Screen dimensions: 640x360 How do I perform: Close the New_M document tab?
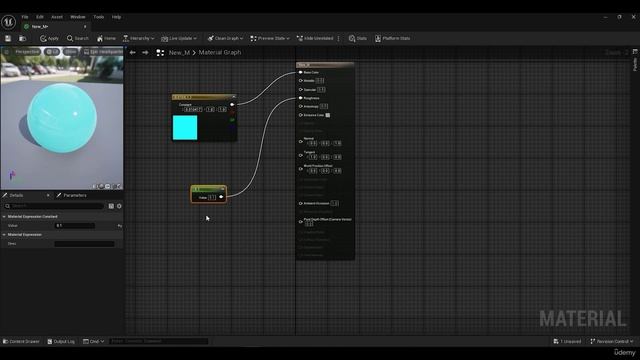coord(85,27)
